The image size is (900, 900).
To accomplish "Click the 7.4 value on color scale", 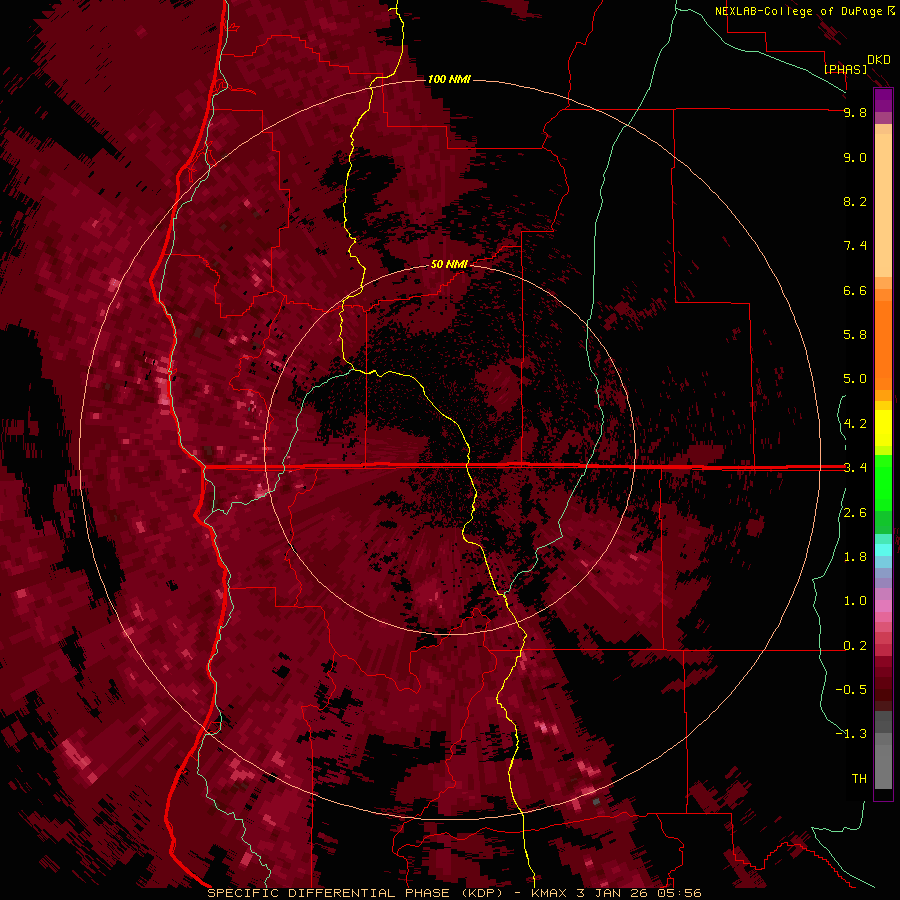I will pyautogui.click(x=855, y=246).
